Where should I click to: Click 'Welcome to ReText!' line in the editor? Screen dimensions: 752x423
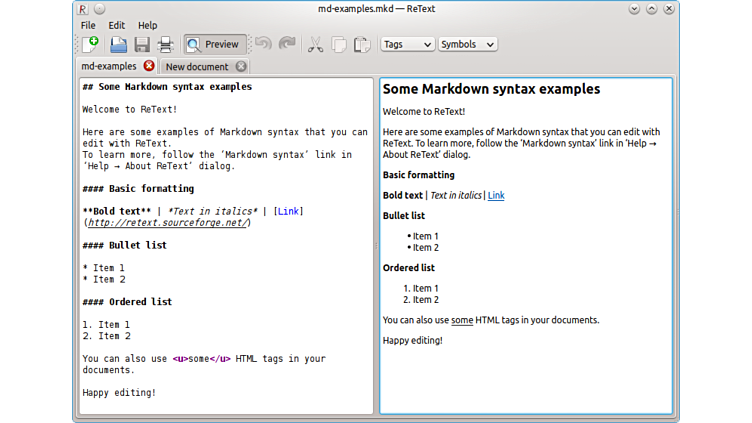[x=129, y=109]
